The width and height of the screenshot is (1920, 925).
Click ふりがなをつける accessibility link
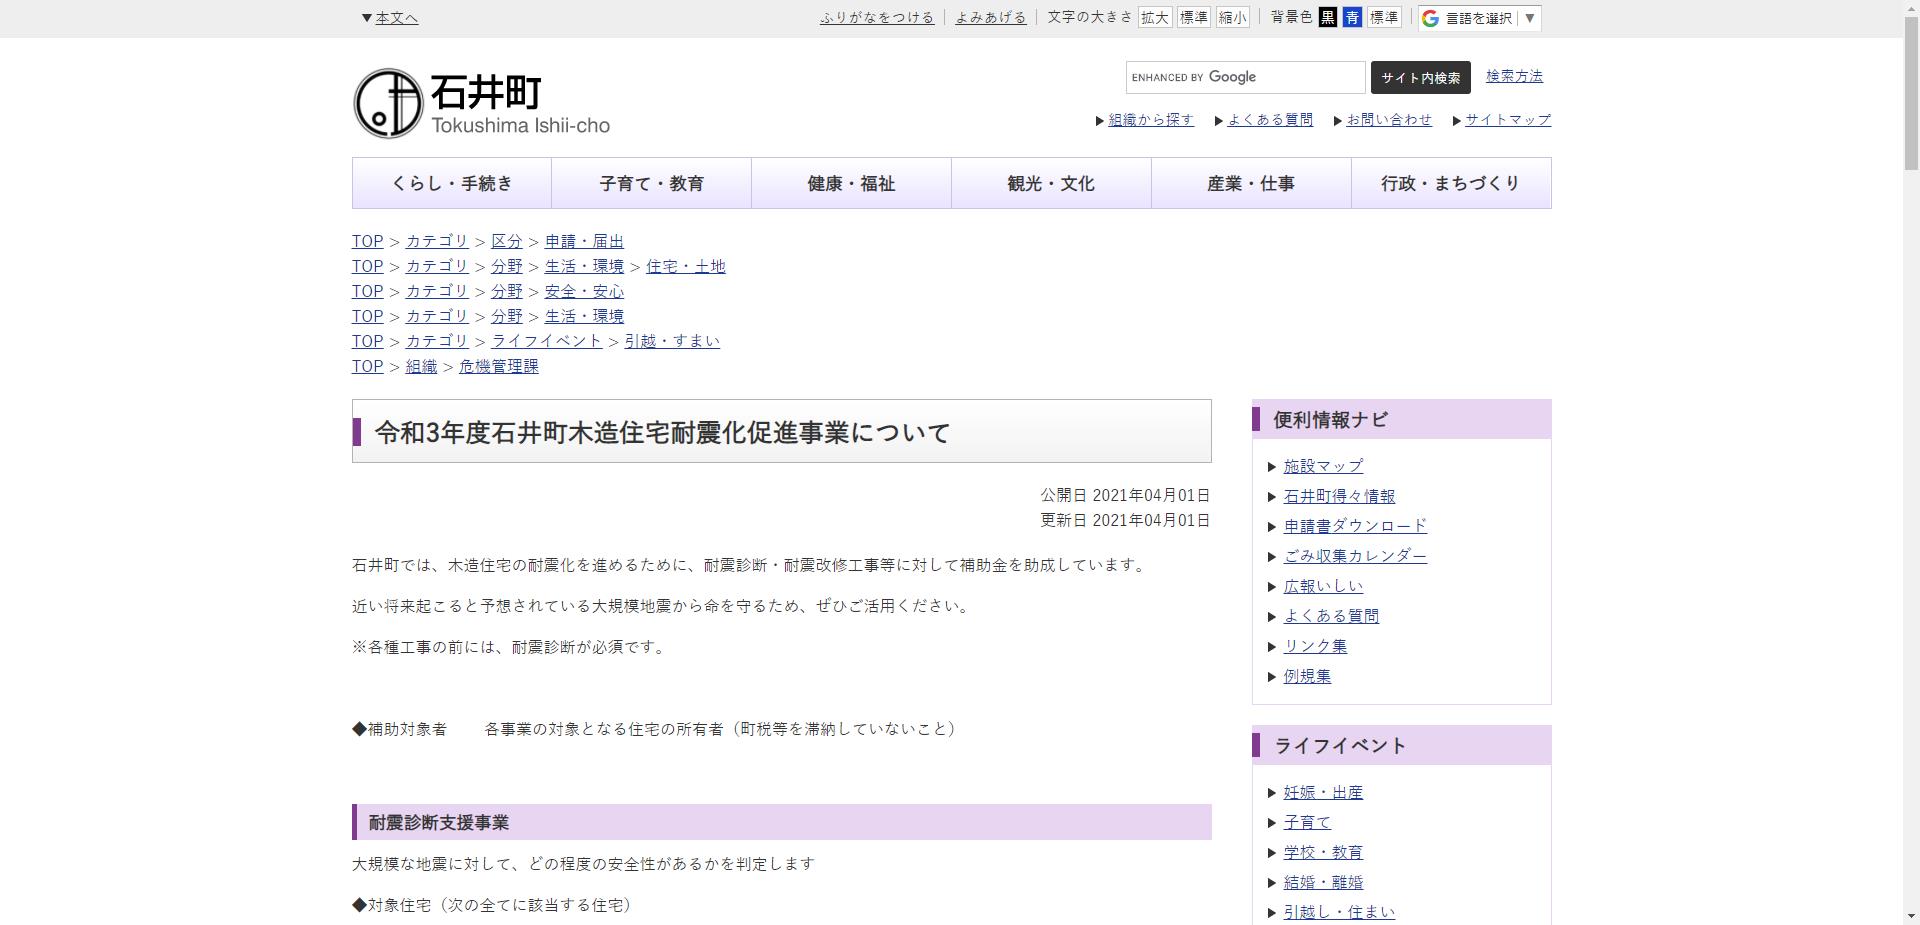tap(877, 17)
